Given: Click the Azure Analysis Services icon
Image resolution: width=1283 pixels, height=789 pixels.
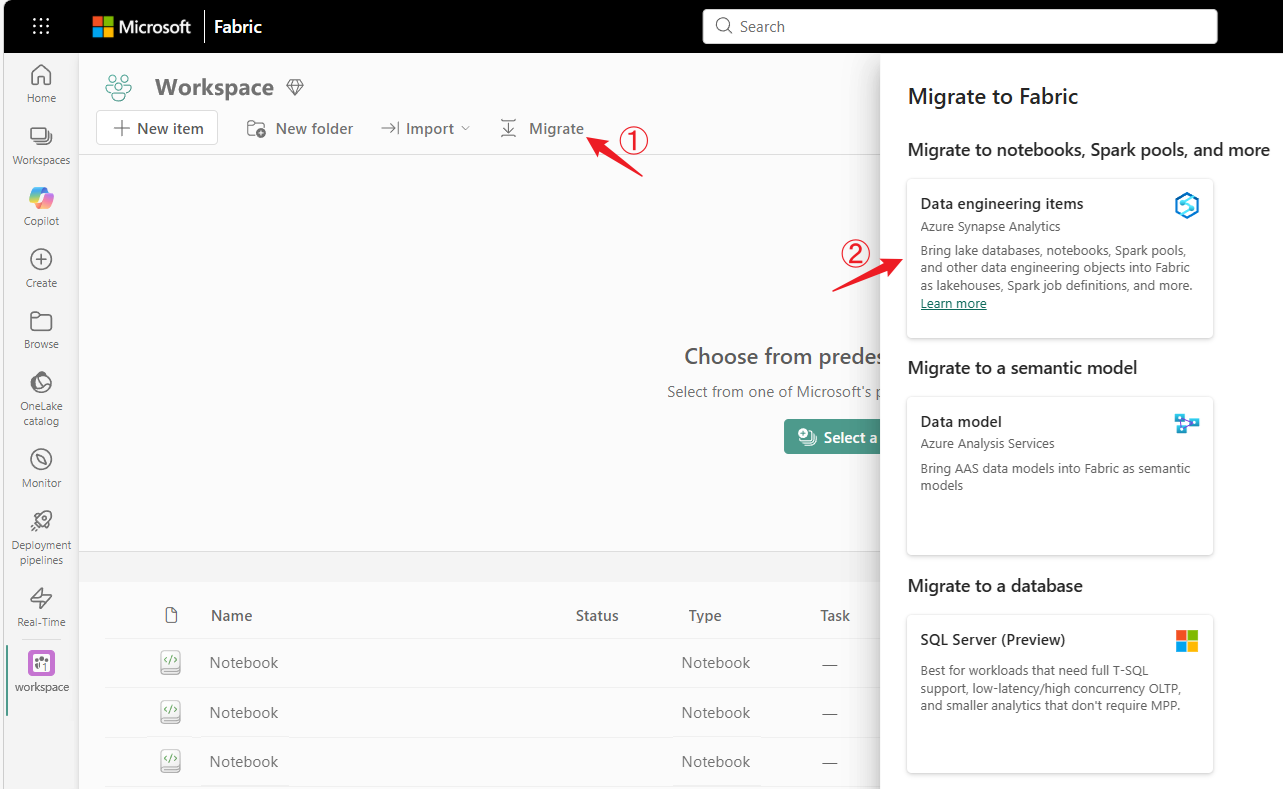Looking at the screenshot, I should [x=1187, y=424].
